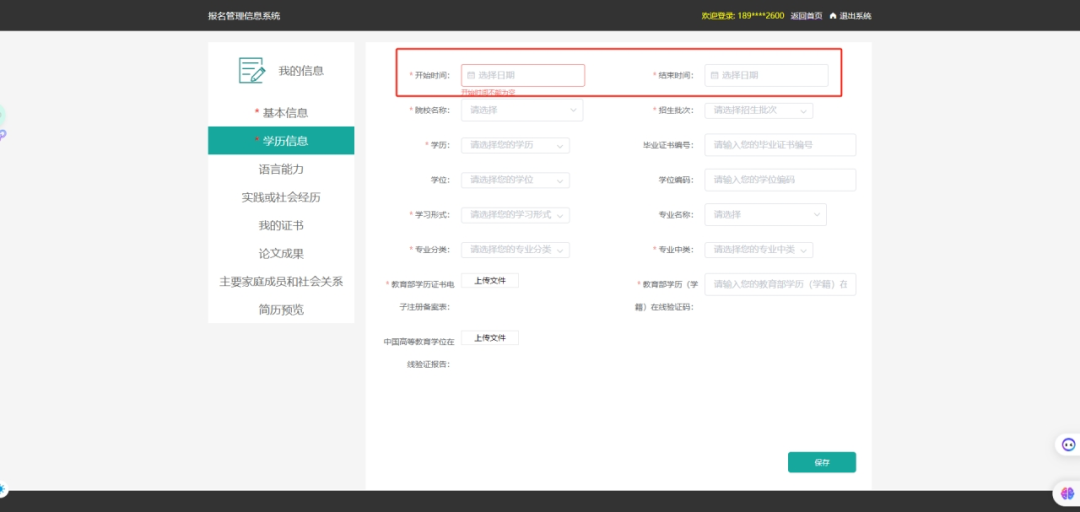Go to 基本信息 section
This screenshot has height=512, width=1080.
pos(281,113)
